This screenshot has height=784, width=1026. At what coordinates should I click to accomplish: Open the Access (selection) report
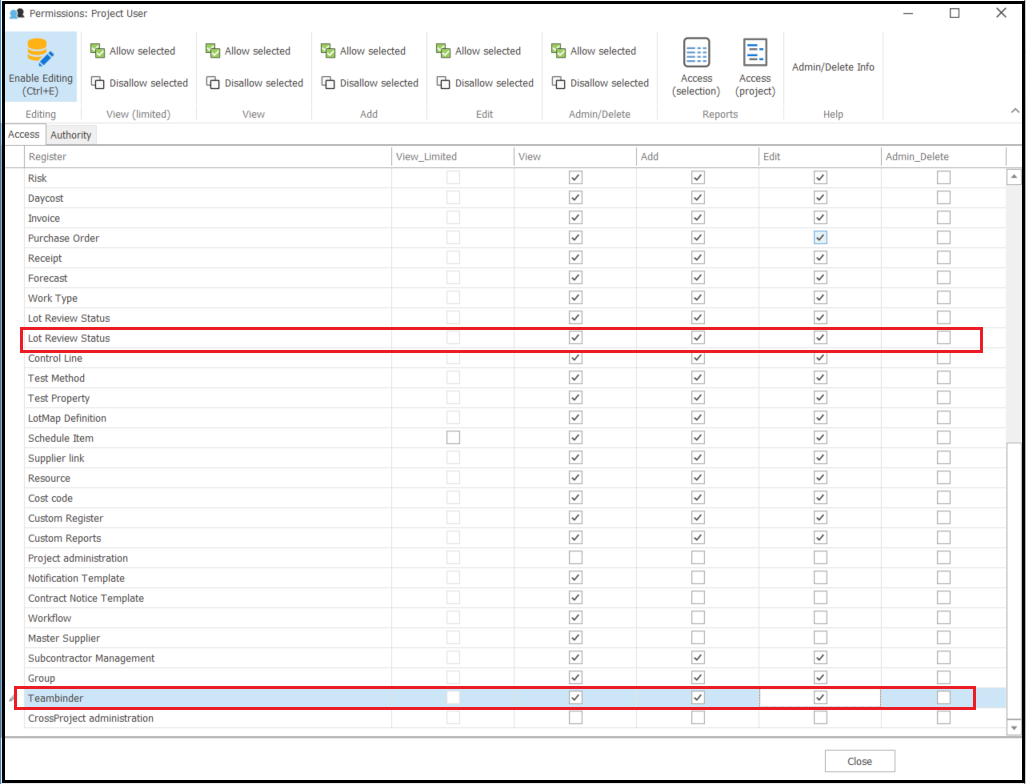tap(696, 66)
